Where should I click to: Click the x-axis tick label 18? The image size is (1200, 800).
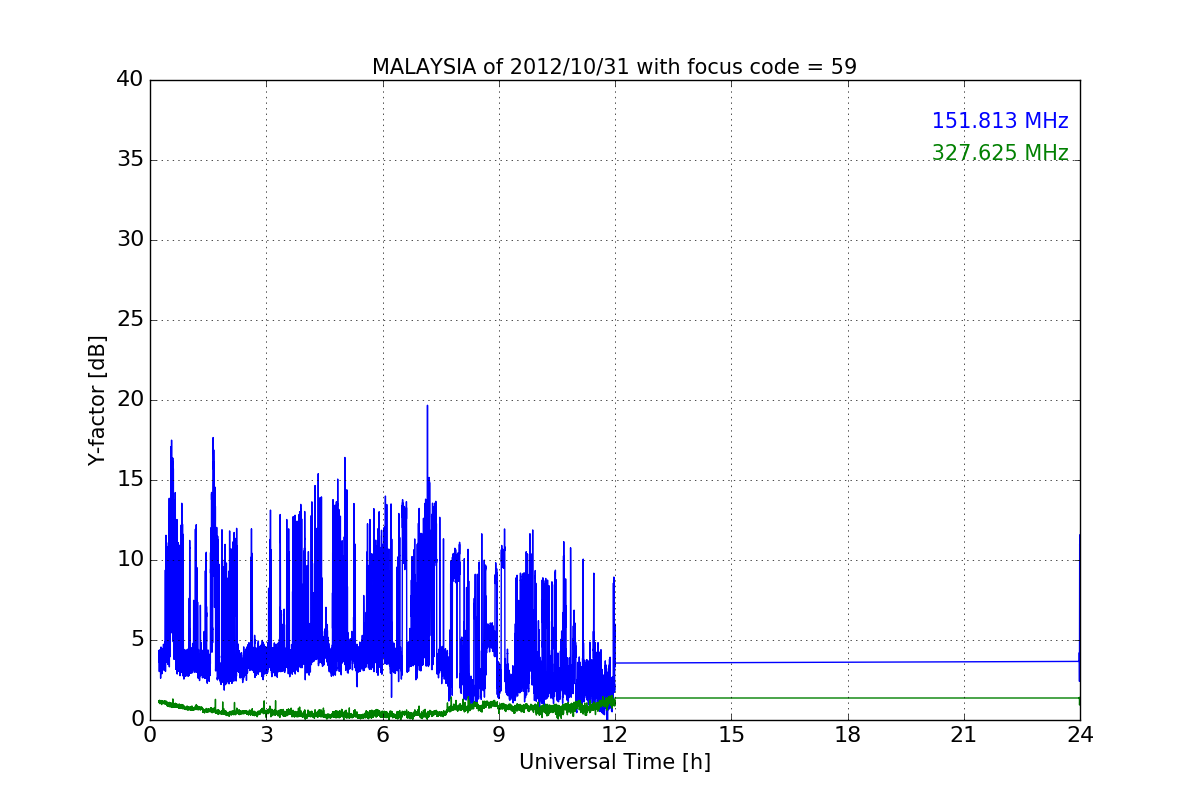point(848,735)
